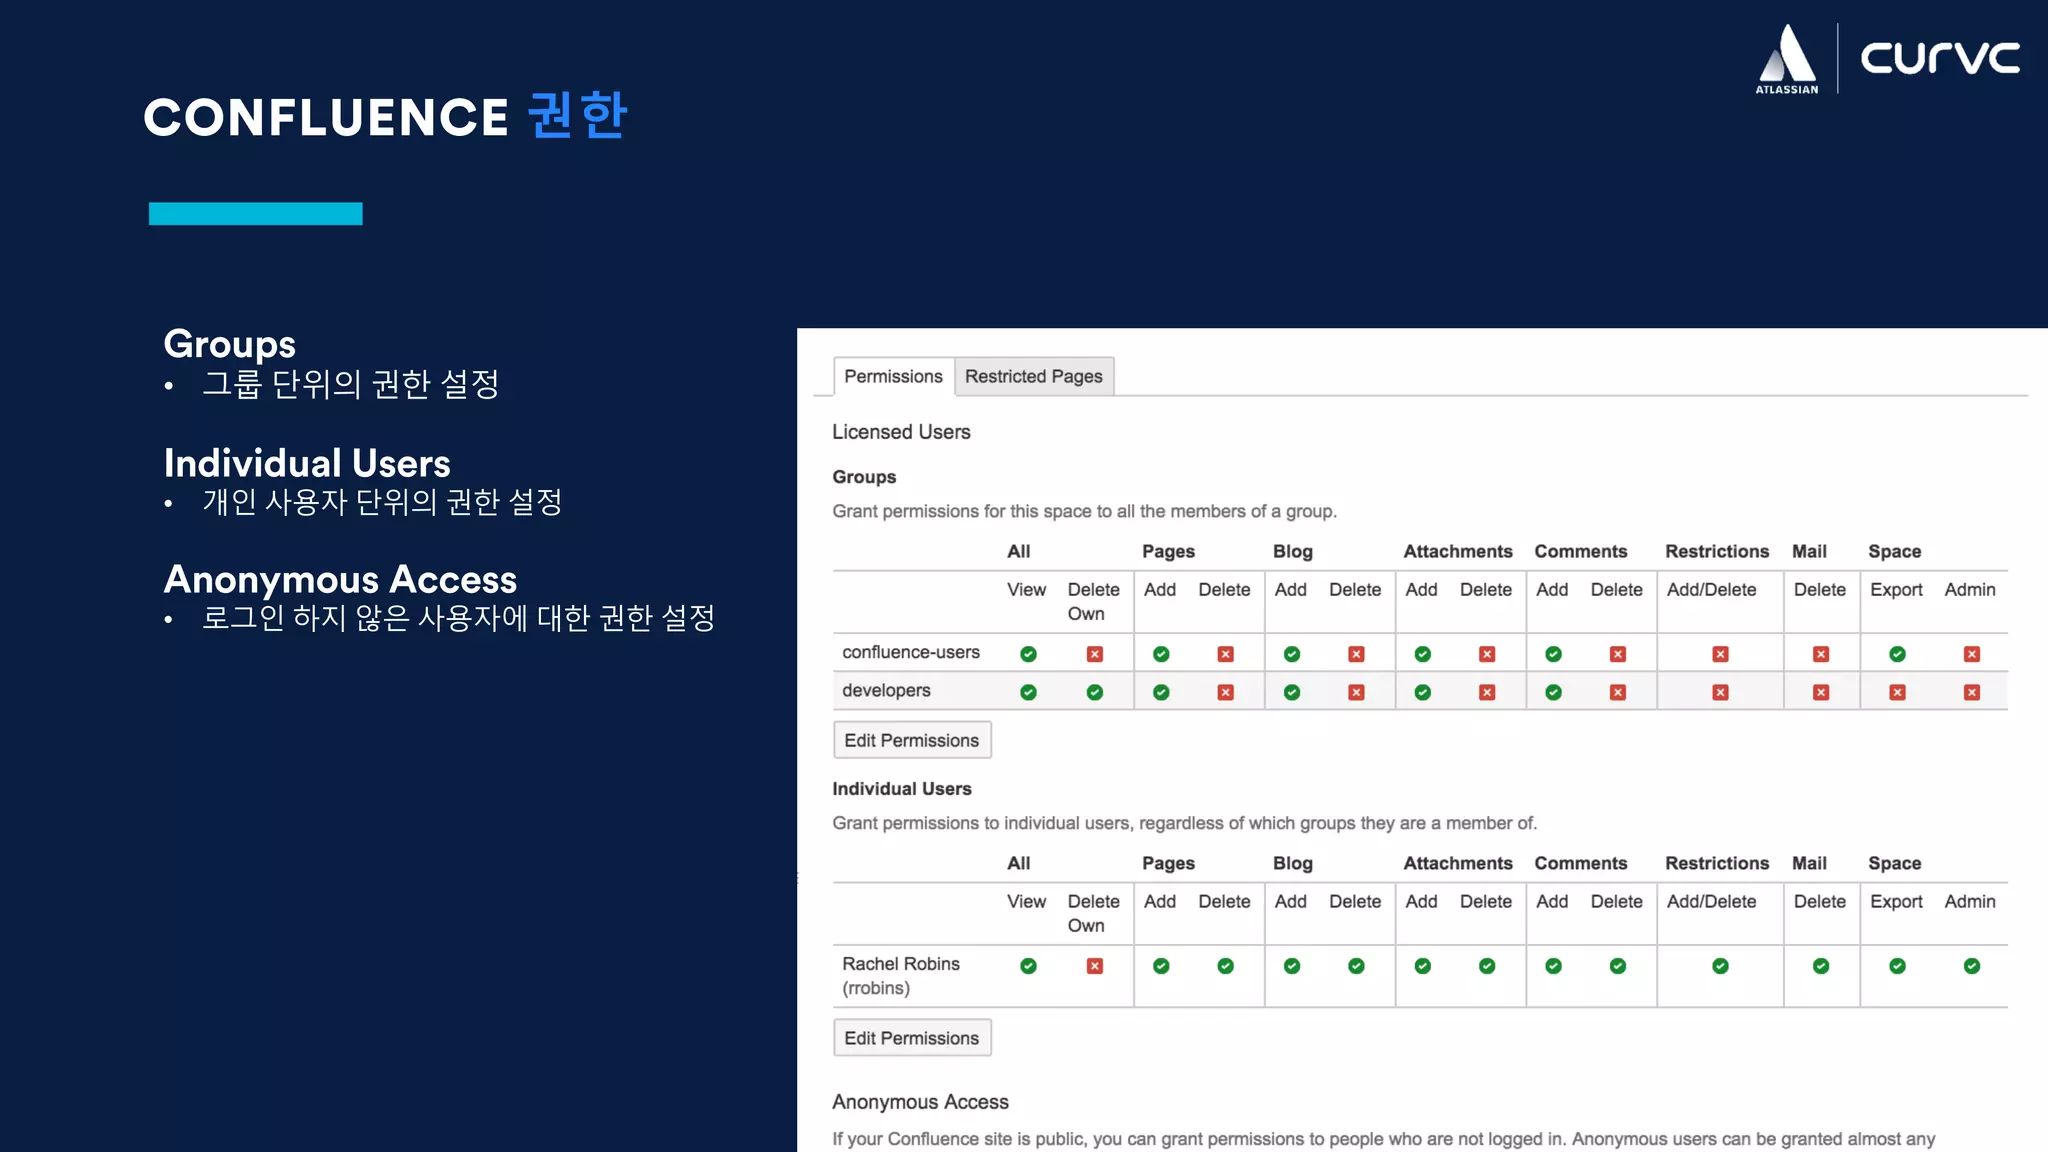Click Edit Permissions under Individual Users
The height and width of the screenshot is (1152, 2048).
click(x=912, y=1038)
